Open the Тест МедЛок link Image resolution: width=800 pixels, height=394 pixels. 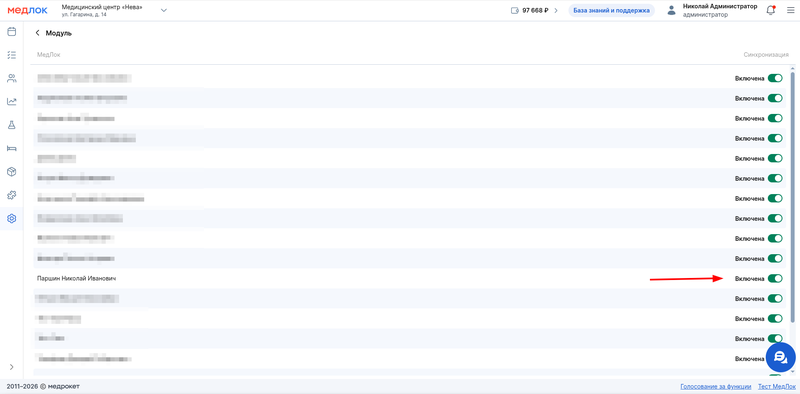click(776, 386)
